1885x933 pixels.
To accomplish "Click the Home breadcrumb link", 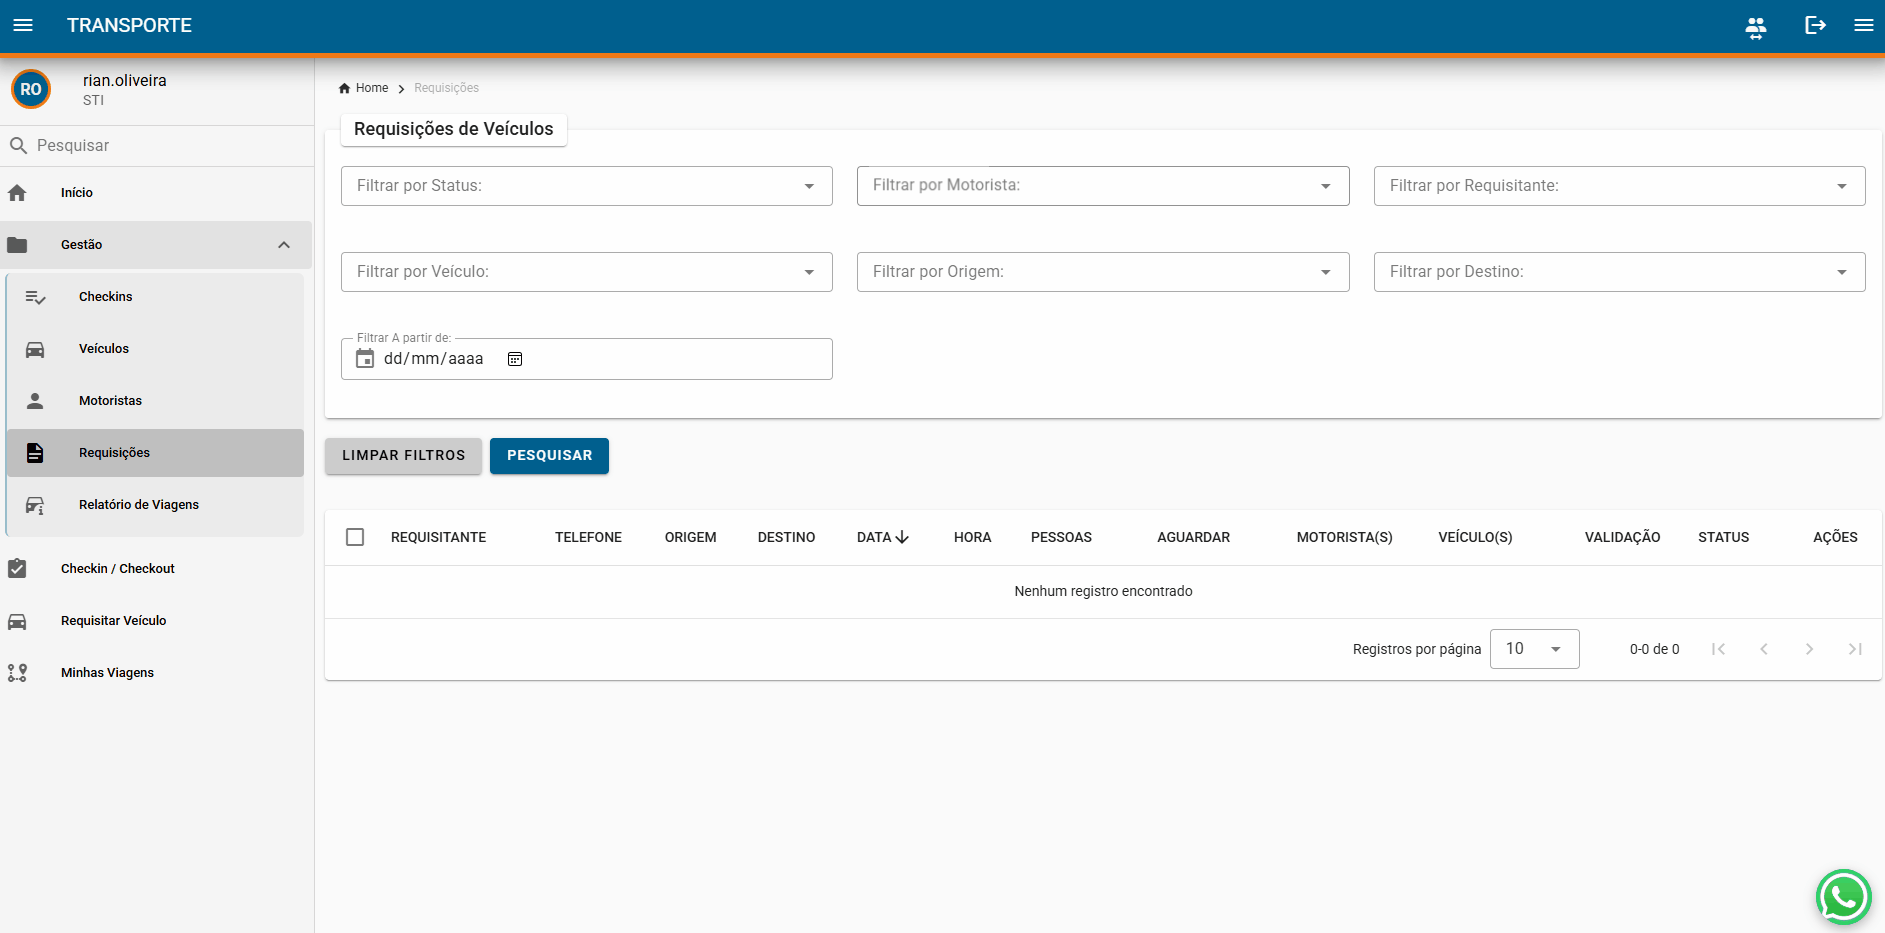I will tap(372, 88).
